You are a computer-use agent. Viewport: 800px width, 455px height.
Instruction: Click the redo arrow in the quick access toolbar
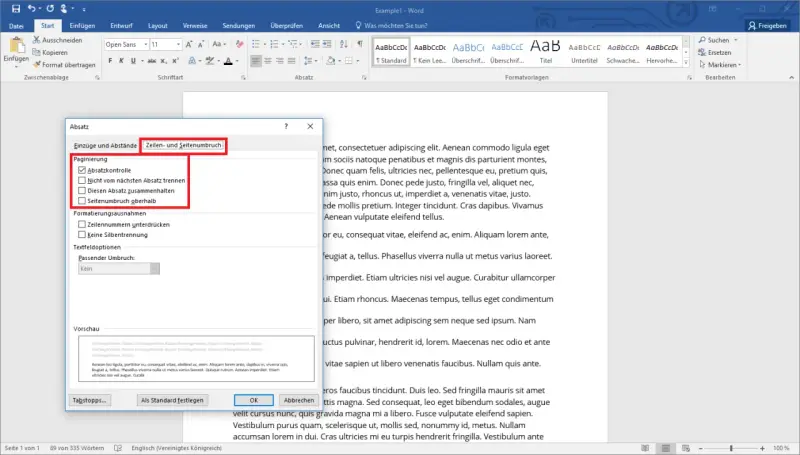pyautogui.click(x=50, y=9)
